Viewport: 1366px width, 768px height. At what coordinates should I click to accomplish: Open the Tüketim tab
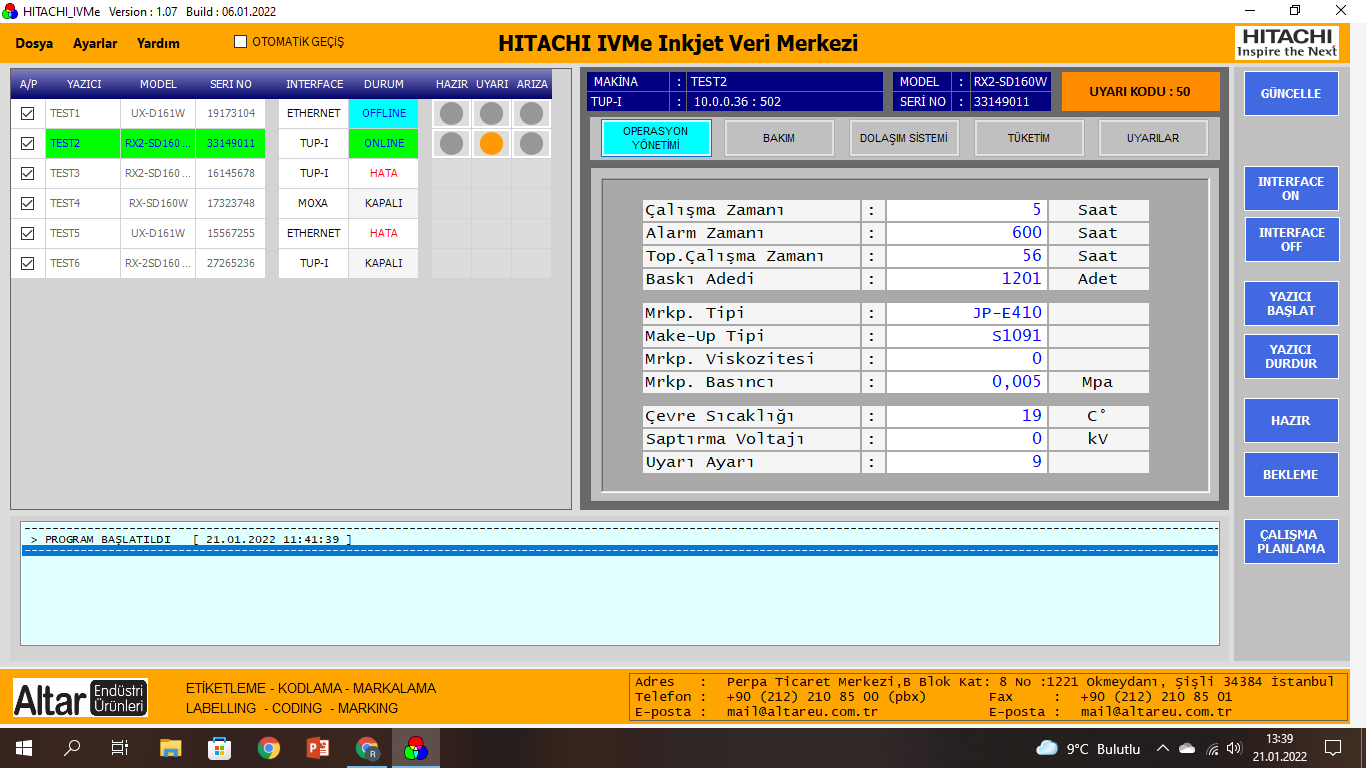tap(1029, 138)
